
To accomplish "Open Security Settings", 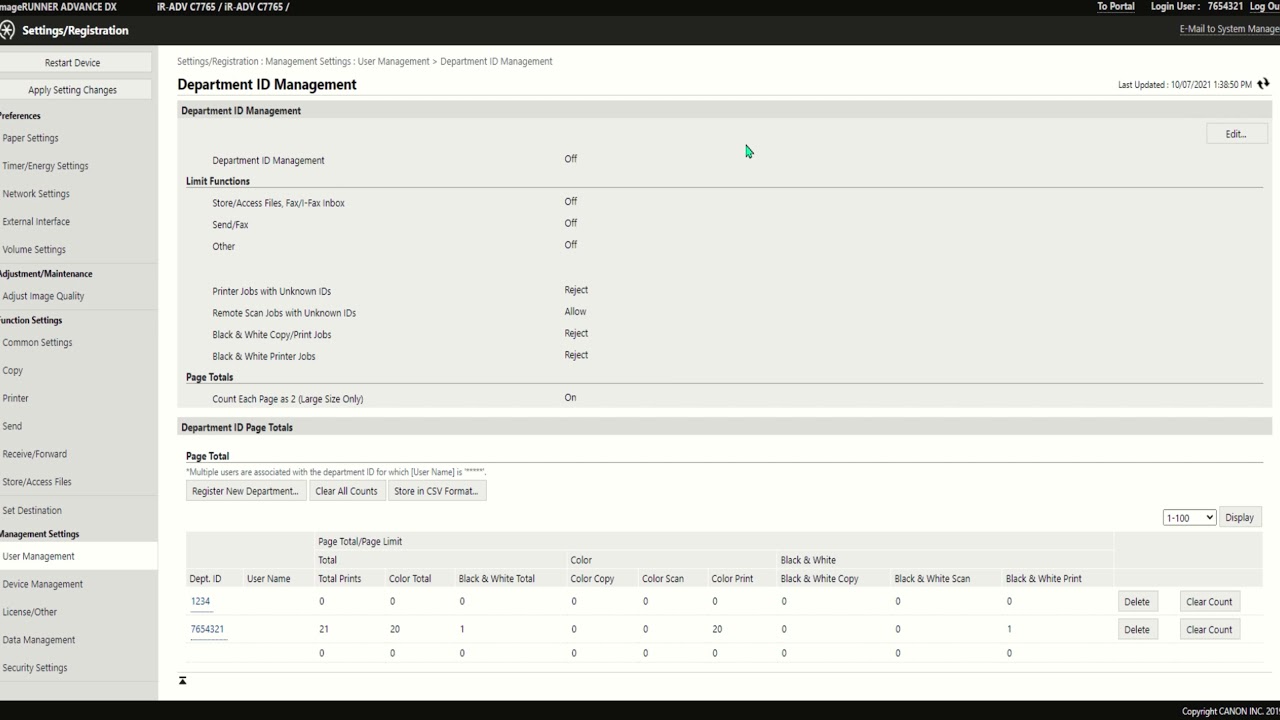I will click(x=35, y=668).
